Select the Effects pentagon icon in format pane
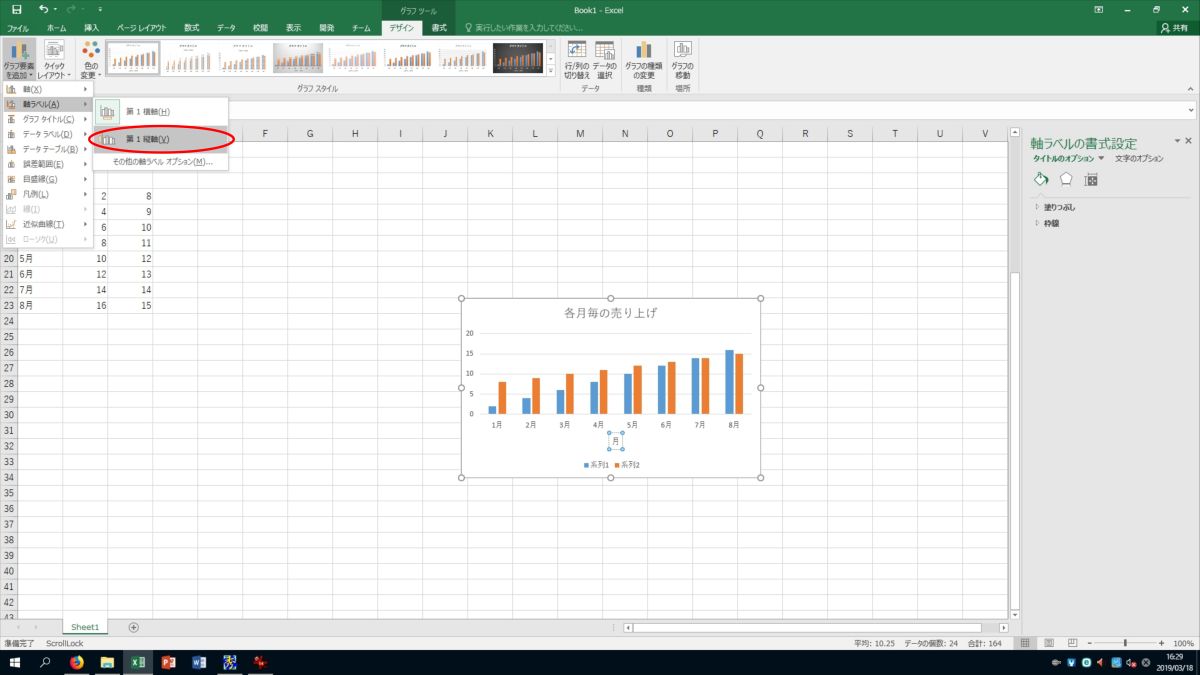 coord(1066,179)
